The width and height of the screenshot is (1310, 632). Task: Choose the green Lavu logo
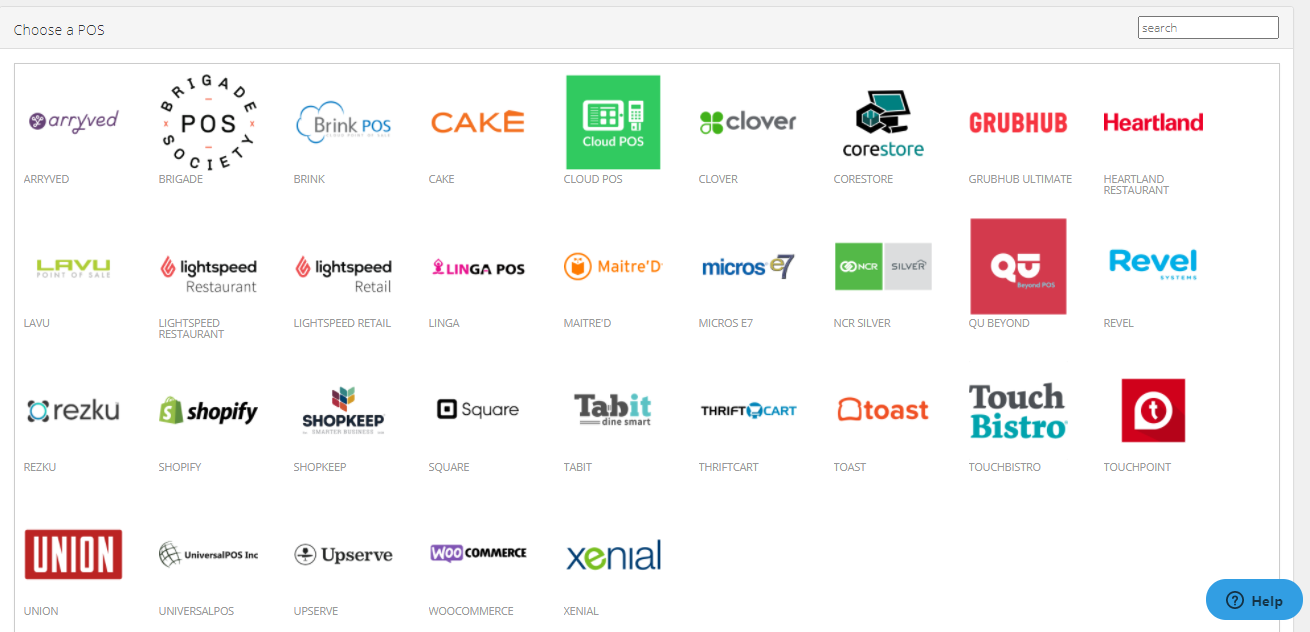tap(73, 267)
